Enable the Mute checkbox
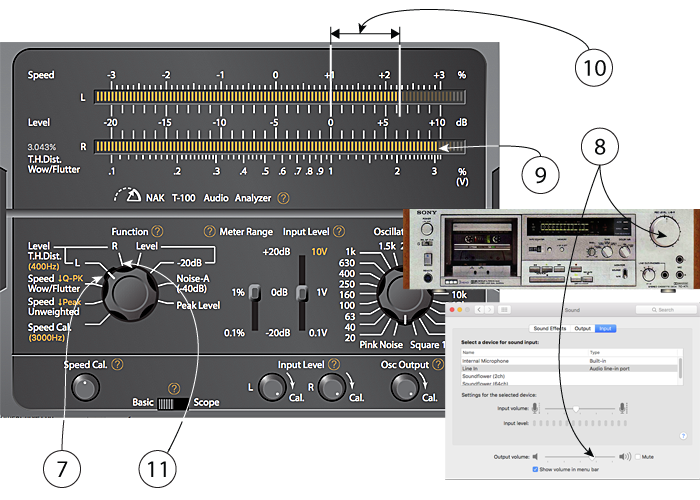 pos(638,457)
